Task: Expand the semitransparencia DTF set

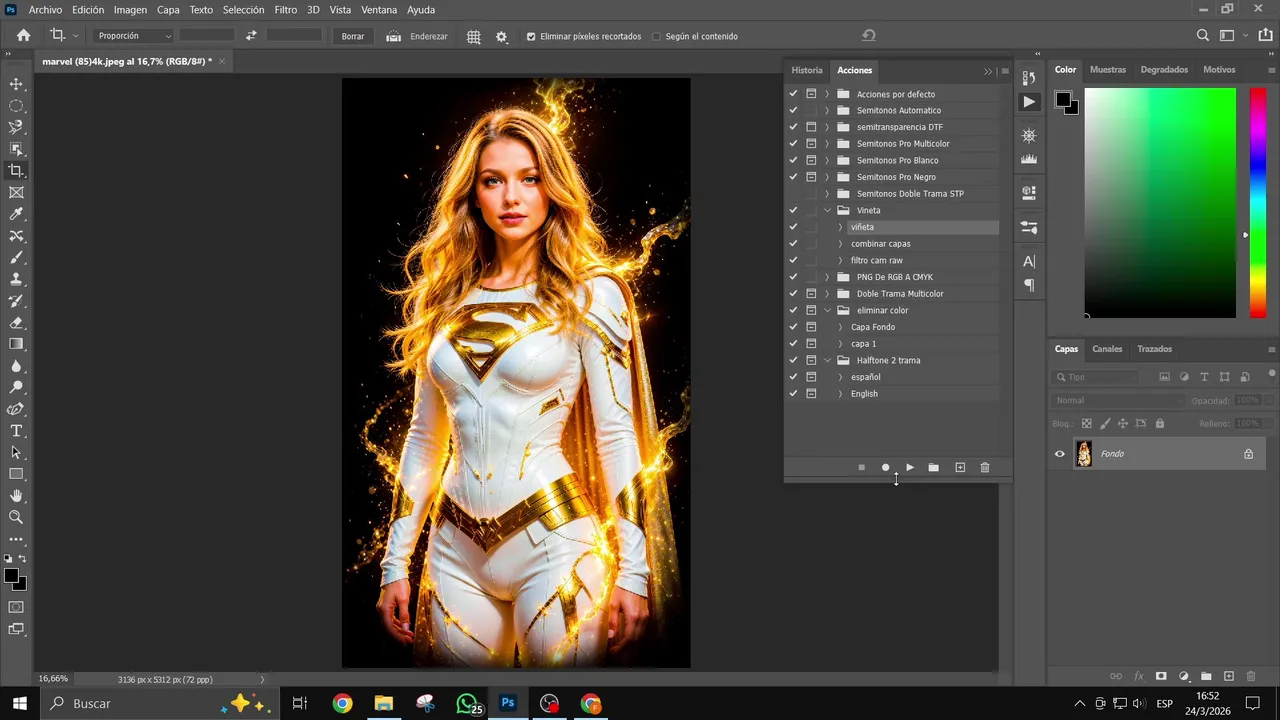Action: pyautogui.click(x=827, y=127)
